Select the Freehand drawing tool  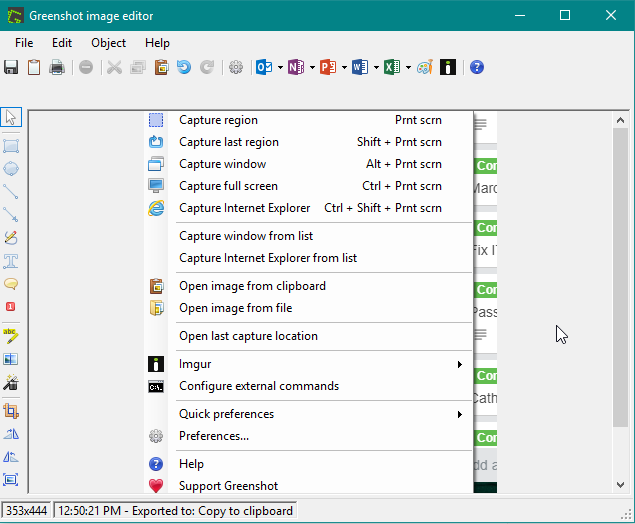[11, 238]
